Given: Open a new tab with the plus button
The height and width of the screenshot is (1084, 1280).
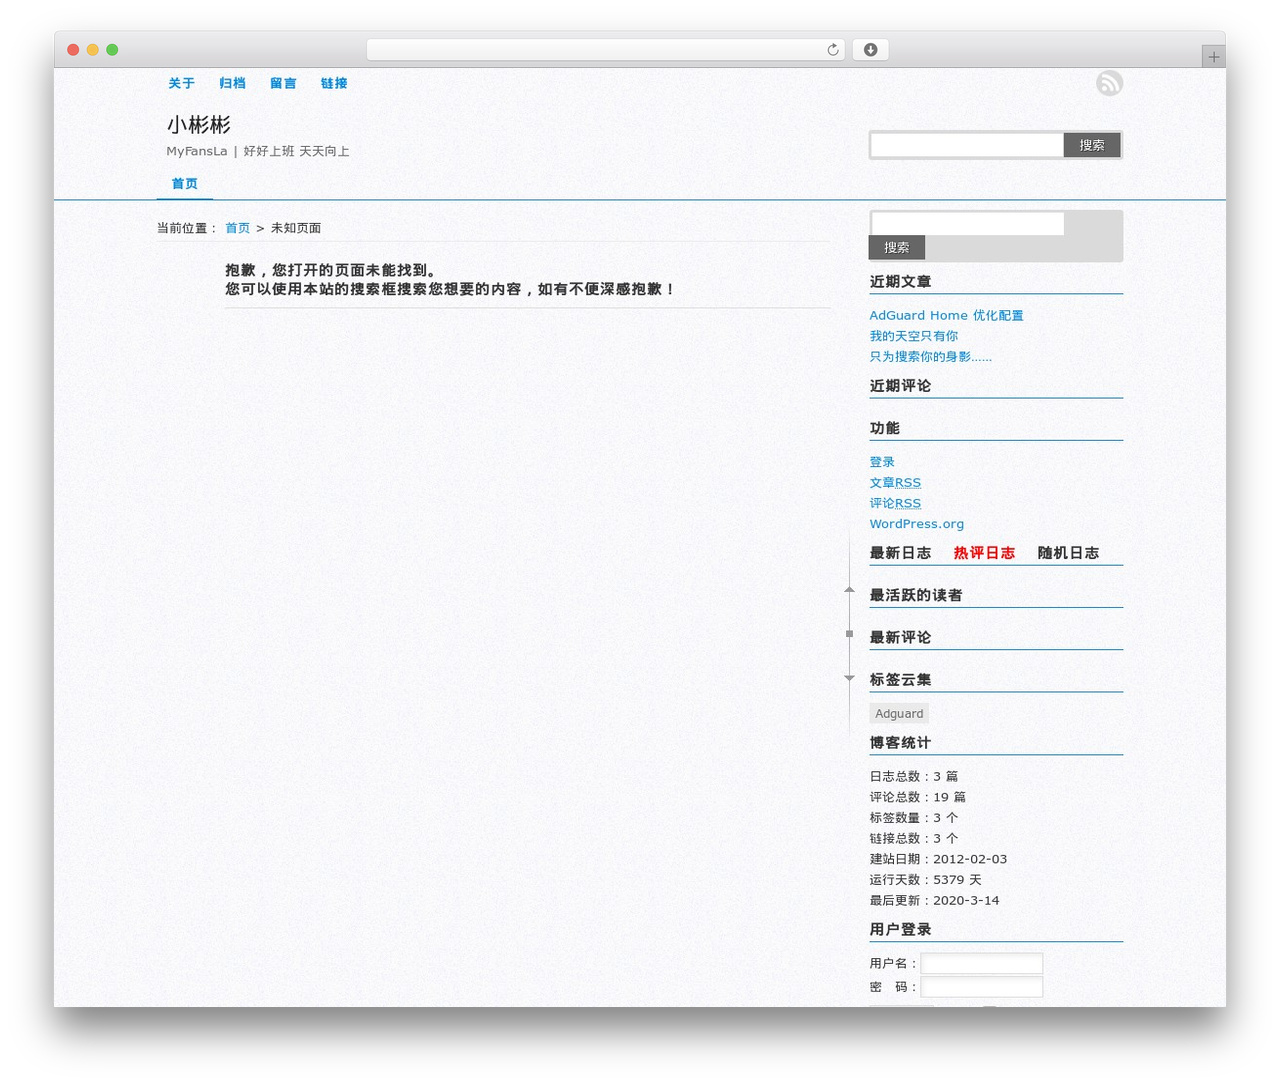Looking at the screenshot, I should point(1213,57).
